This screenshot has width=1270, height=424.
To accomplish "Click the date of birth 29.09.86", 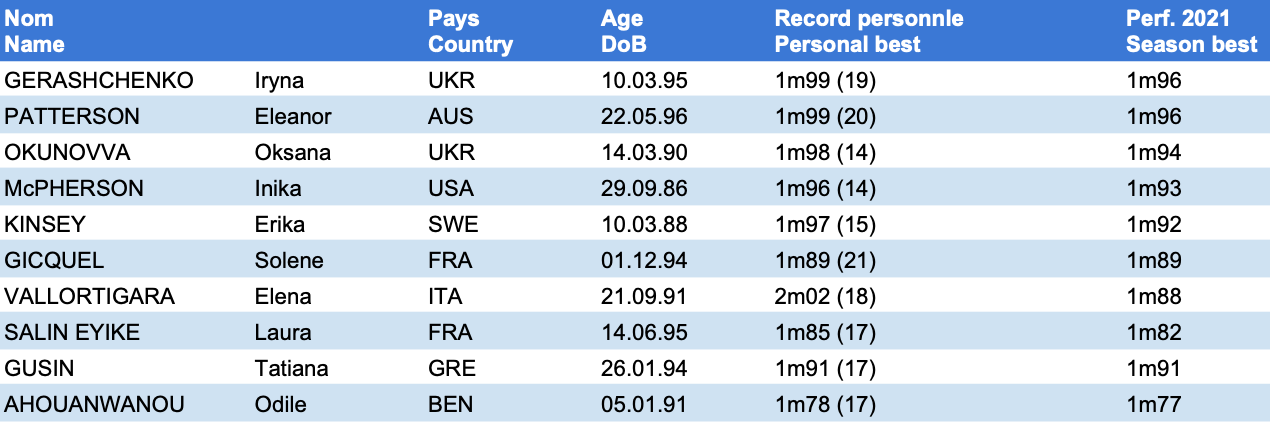I will pos(644,189).
